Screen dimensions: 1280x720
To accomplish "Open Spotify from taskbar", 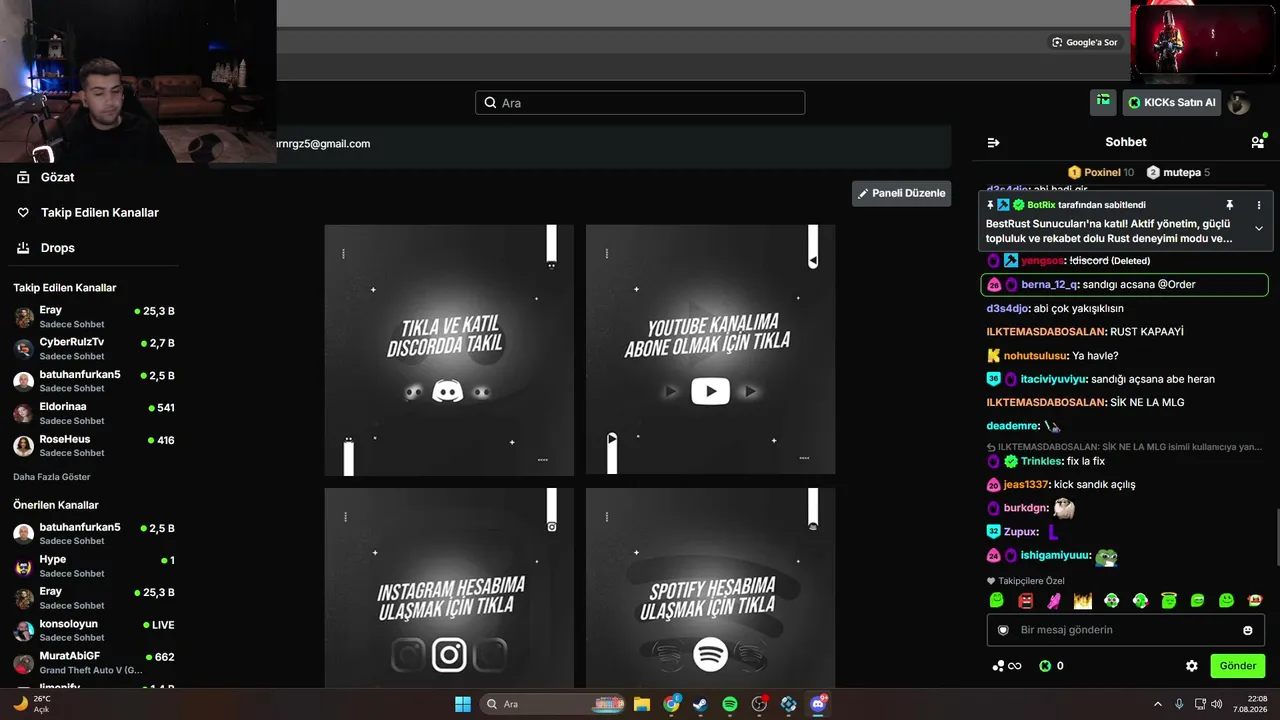I will coord(730,704).
